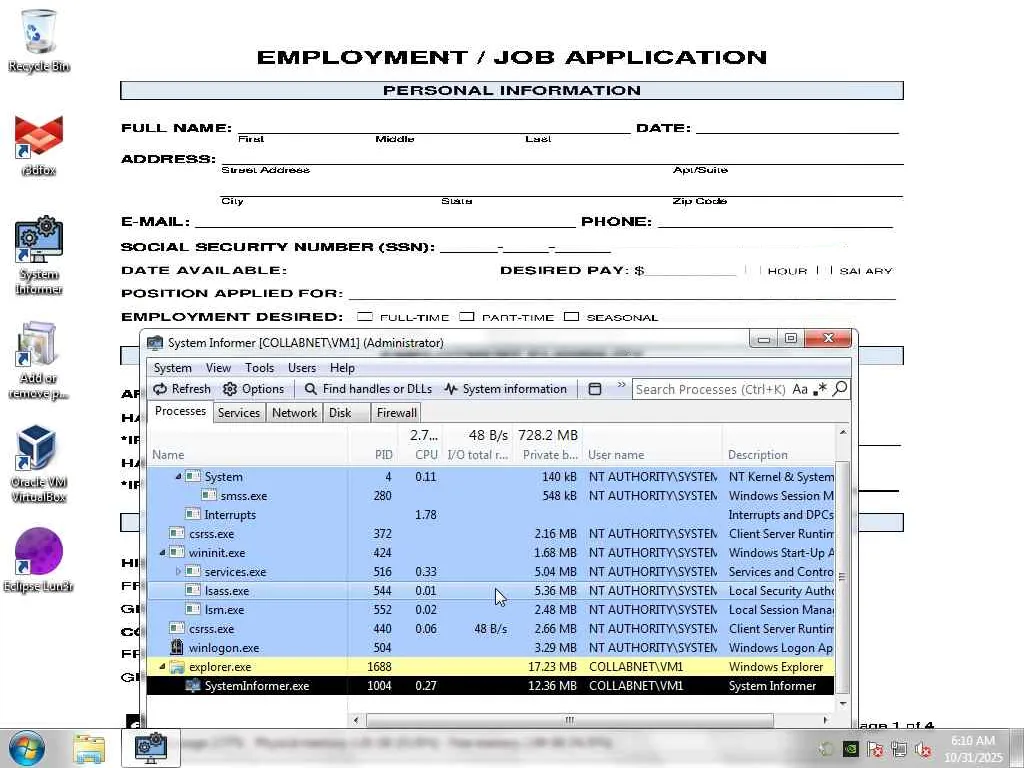The width and height of the screenshot is (1024, 768).
Task: Select the smss.exe process row
Action: point(491,496)
